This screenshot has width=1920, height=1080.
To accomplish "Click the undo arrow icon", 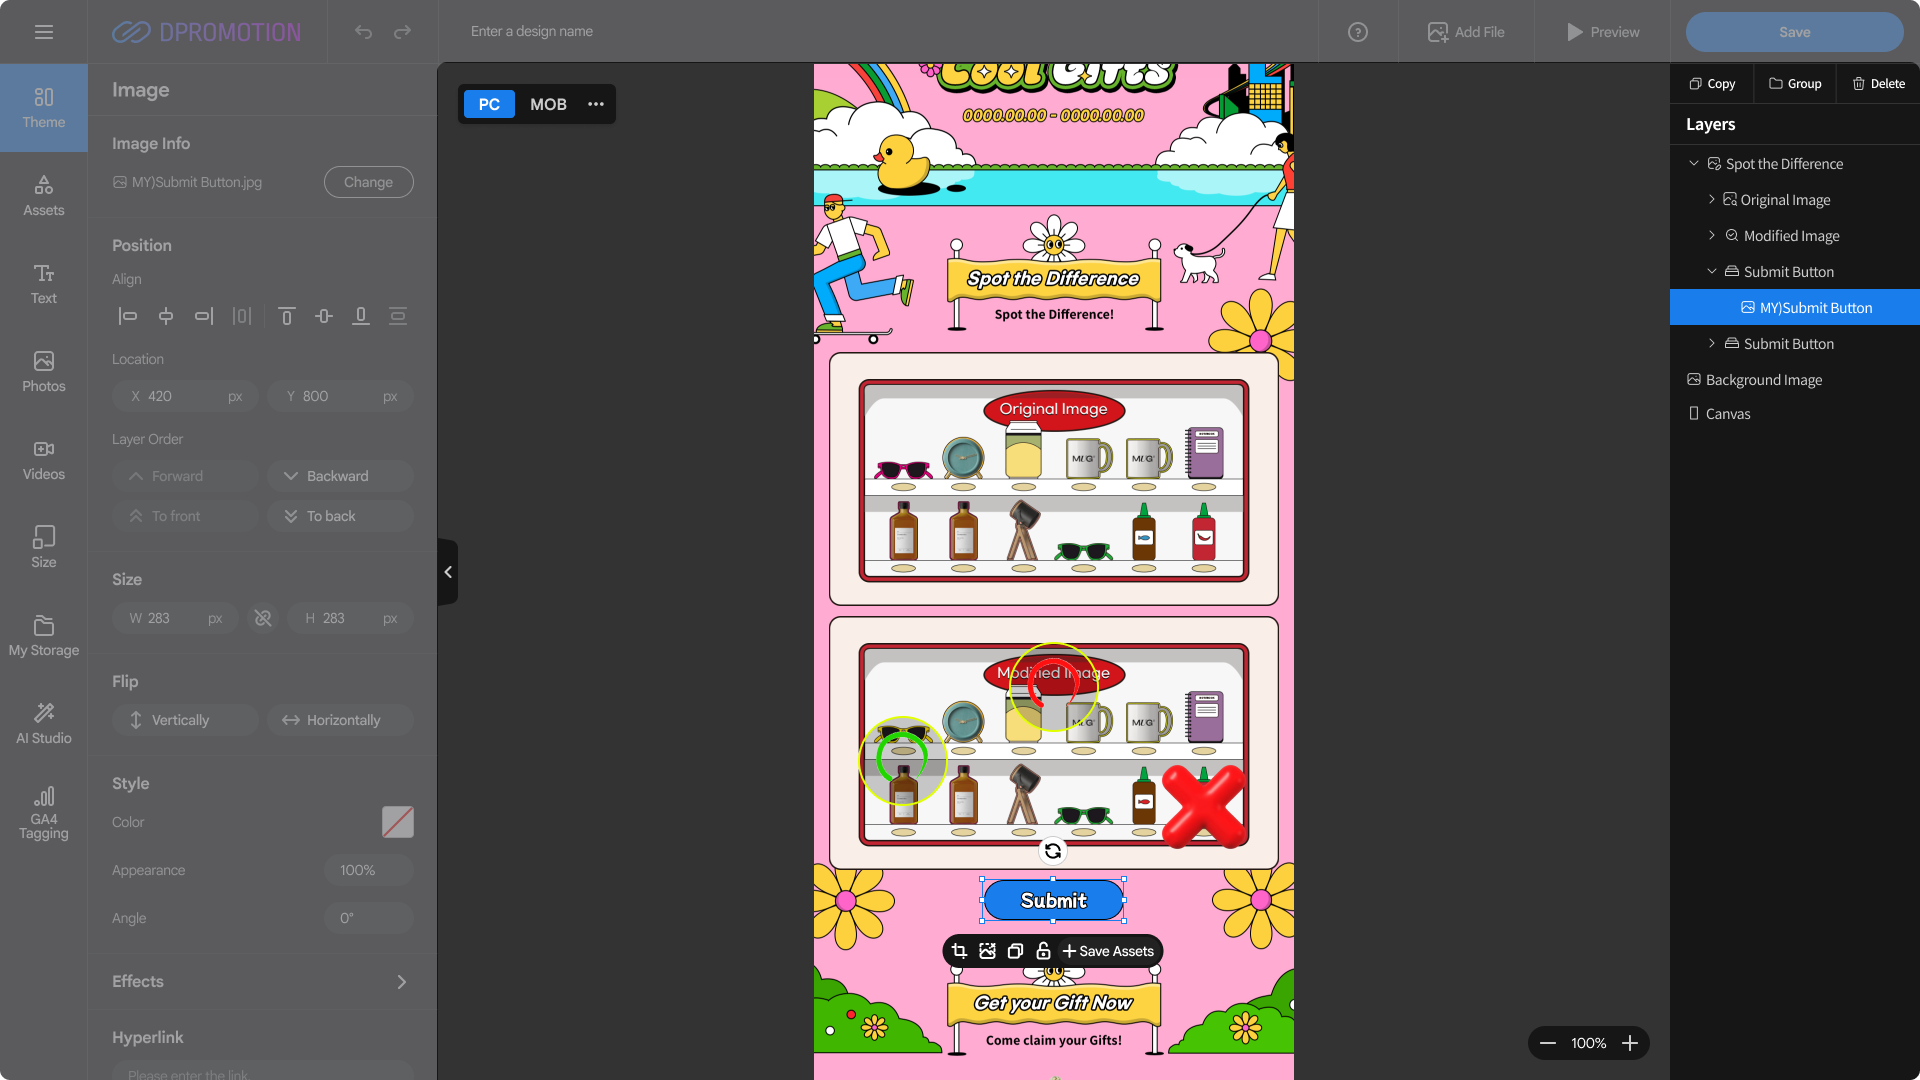I will tap(363, 32).
